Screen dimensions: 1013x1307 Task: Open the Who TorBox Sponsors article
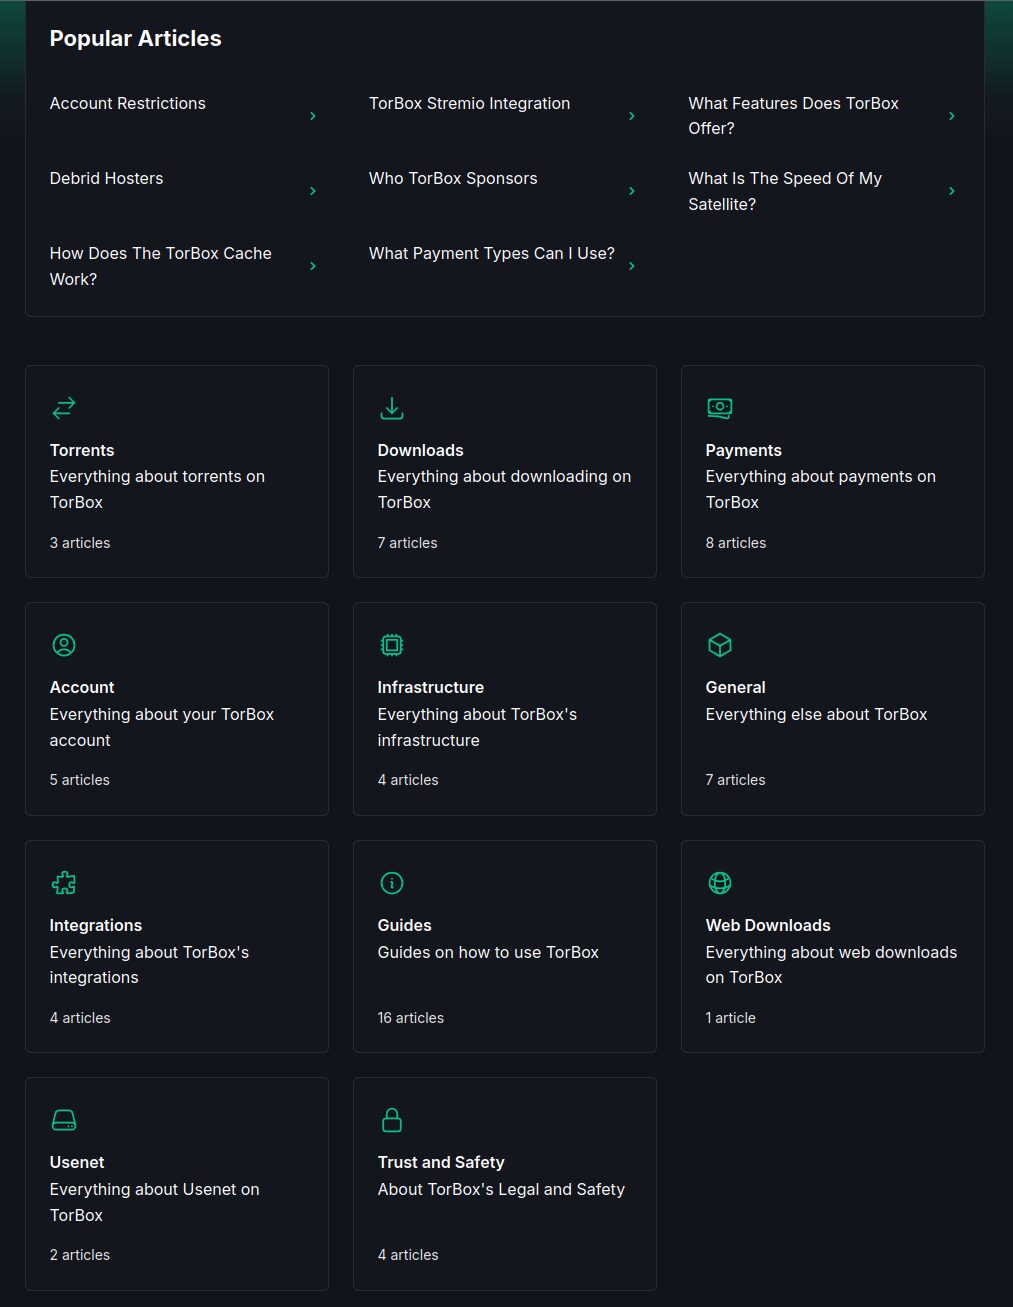453,178
